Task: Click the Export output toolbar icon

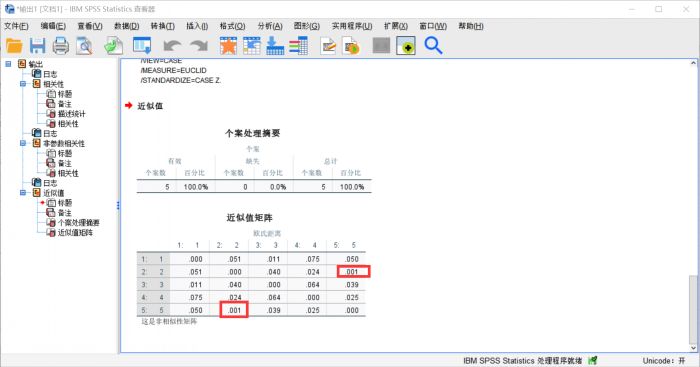Action: [x=113, y=46]
